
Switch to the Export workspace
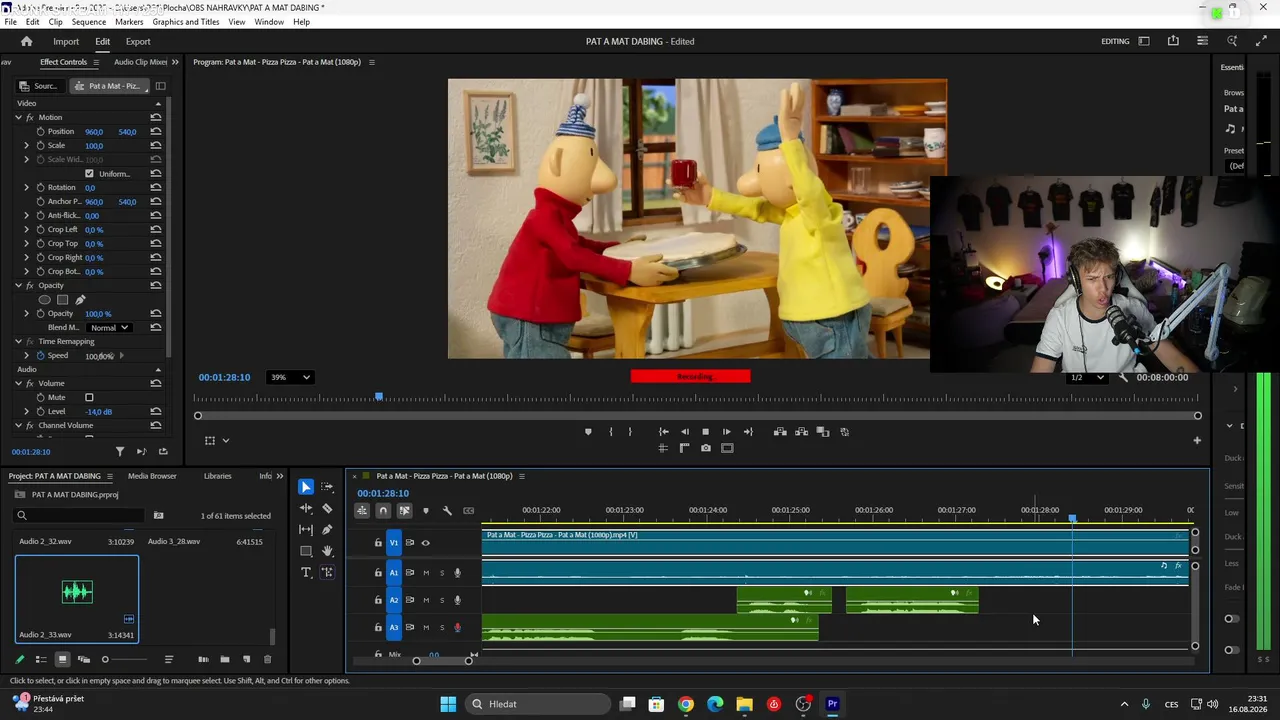click(x=138, y=41)
